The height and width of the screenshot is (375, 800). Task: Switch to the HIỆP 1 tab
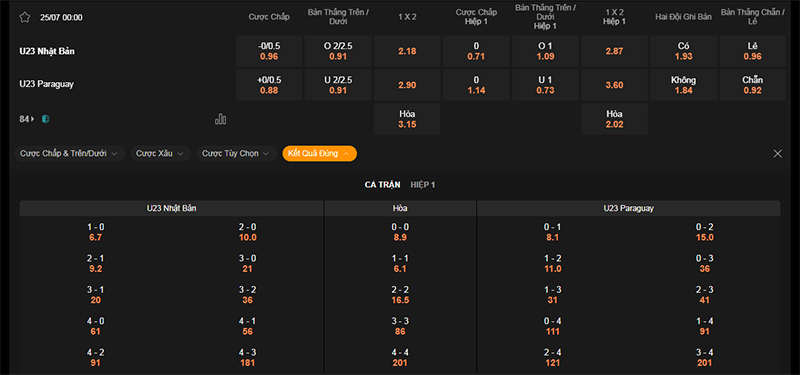click(423, 185)
